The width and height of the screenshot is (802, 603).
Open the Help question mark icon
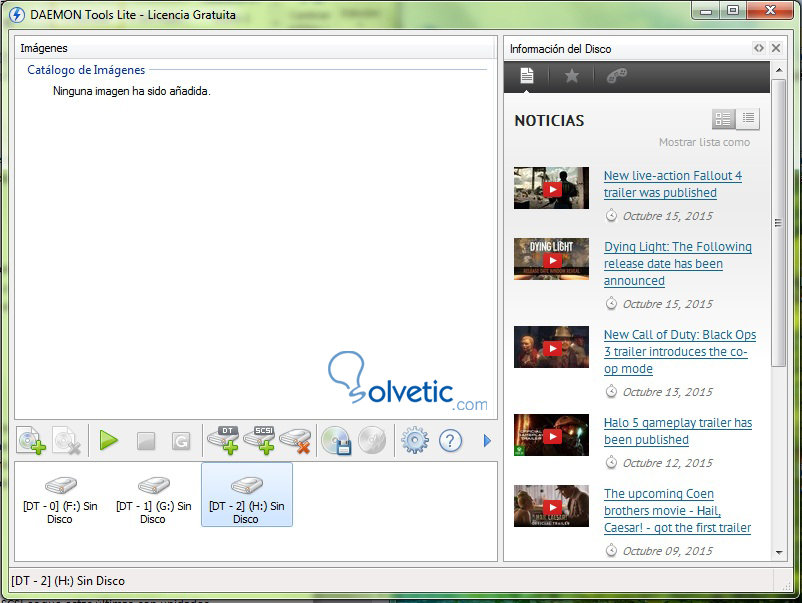451,440
